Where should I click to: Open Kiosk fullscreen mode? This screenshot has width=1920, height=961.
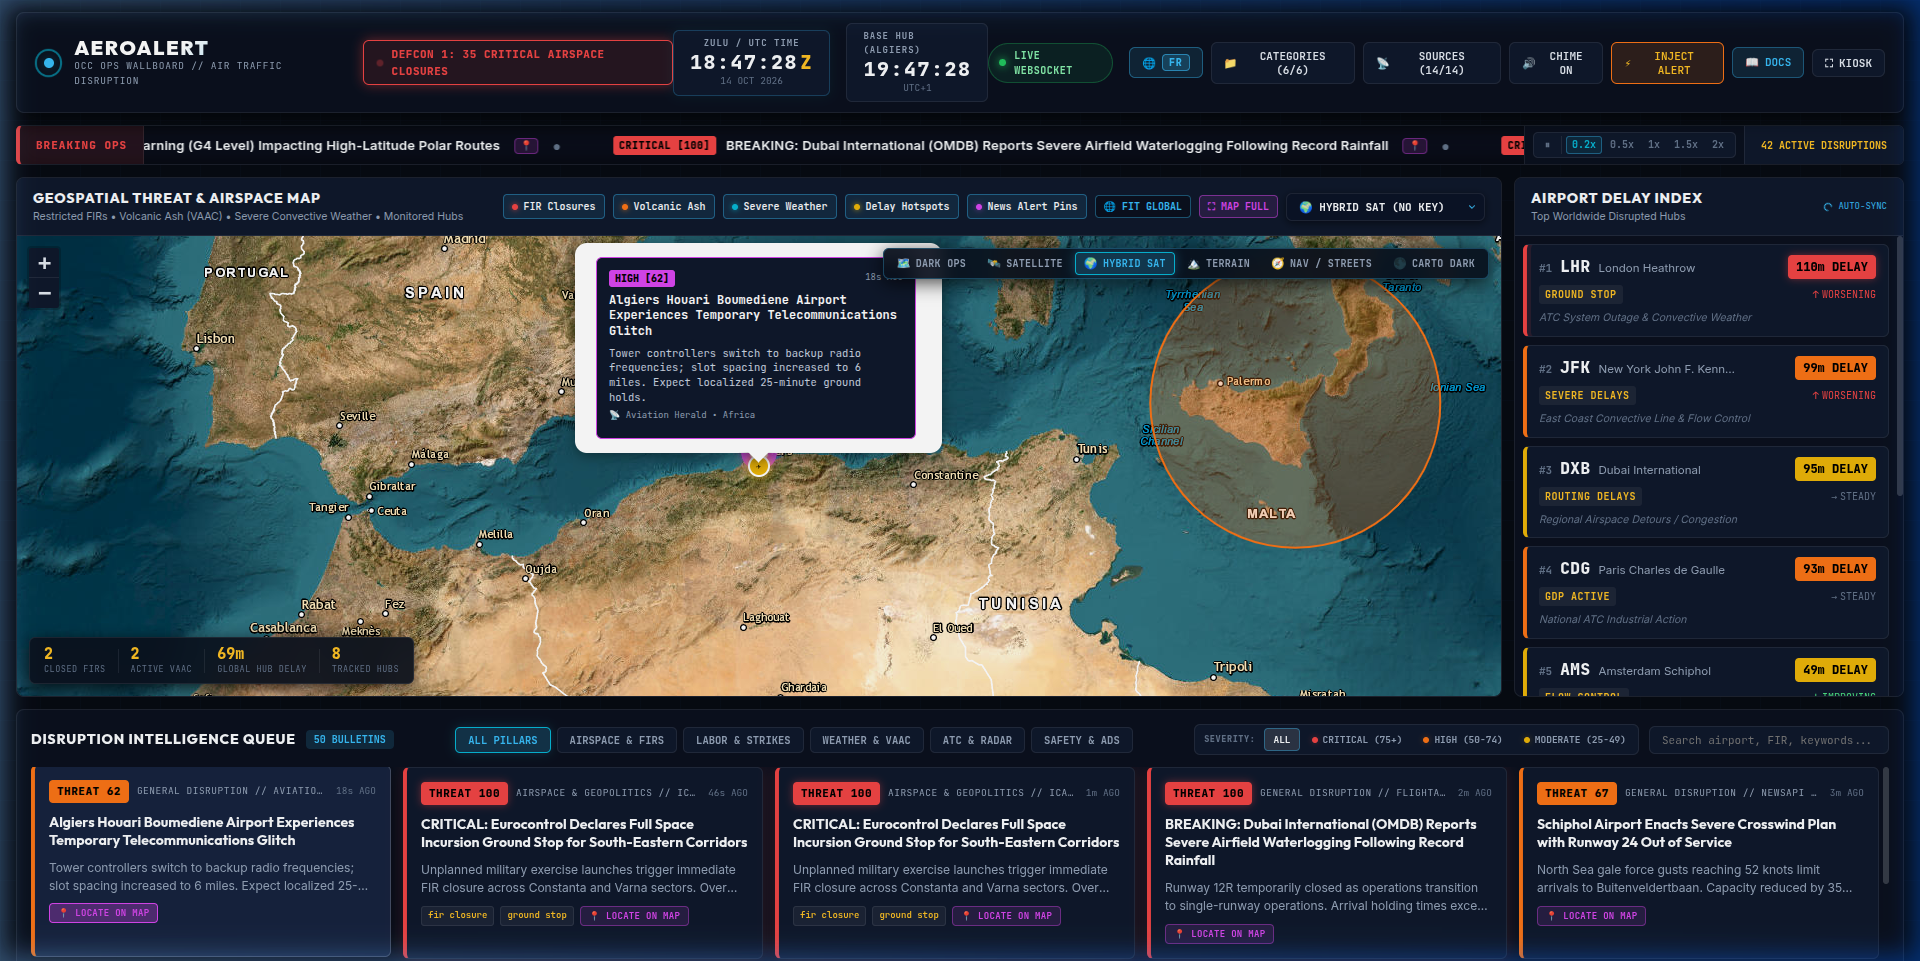1848,63
